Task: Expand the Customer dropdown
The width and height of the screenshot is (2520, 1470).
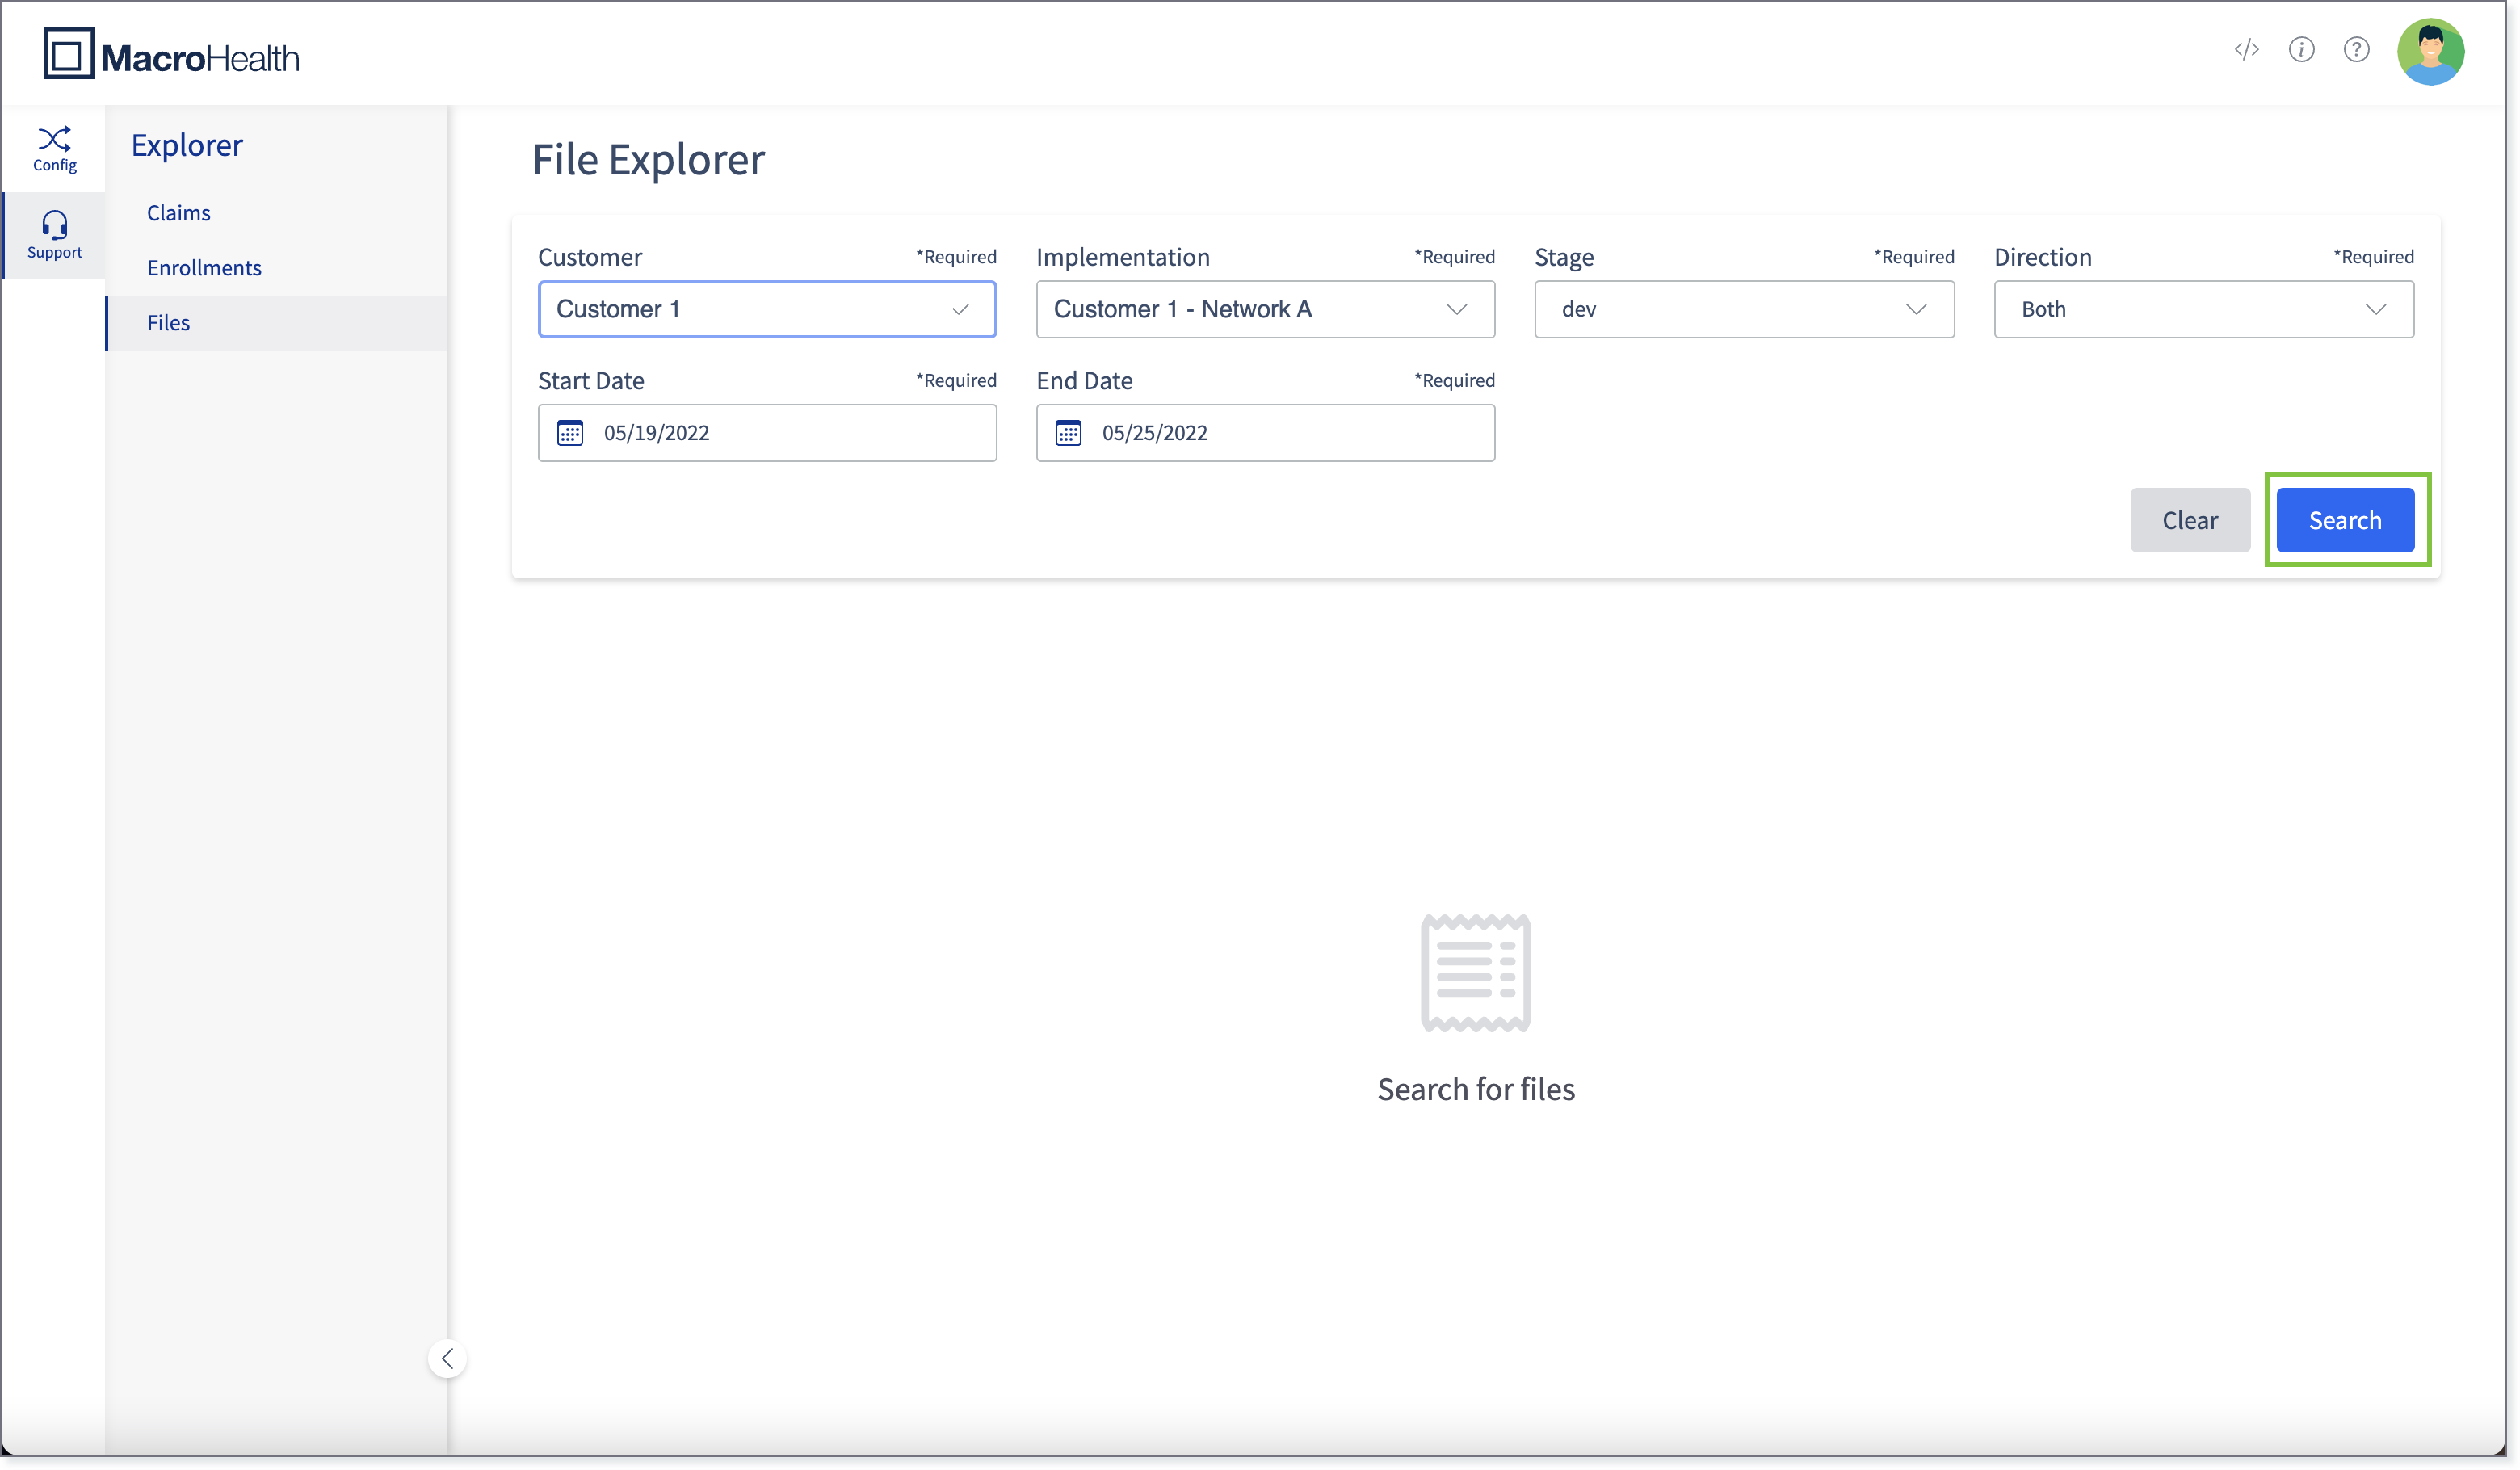Action: pos(767,309)
